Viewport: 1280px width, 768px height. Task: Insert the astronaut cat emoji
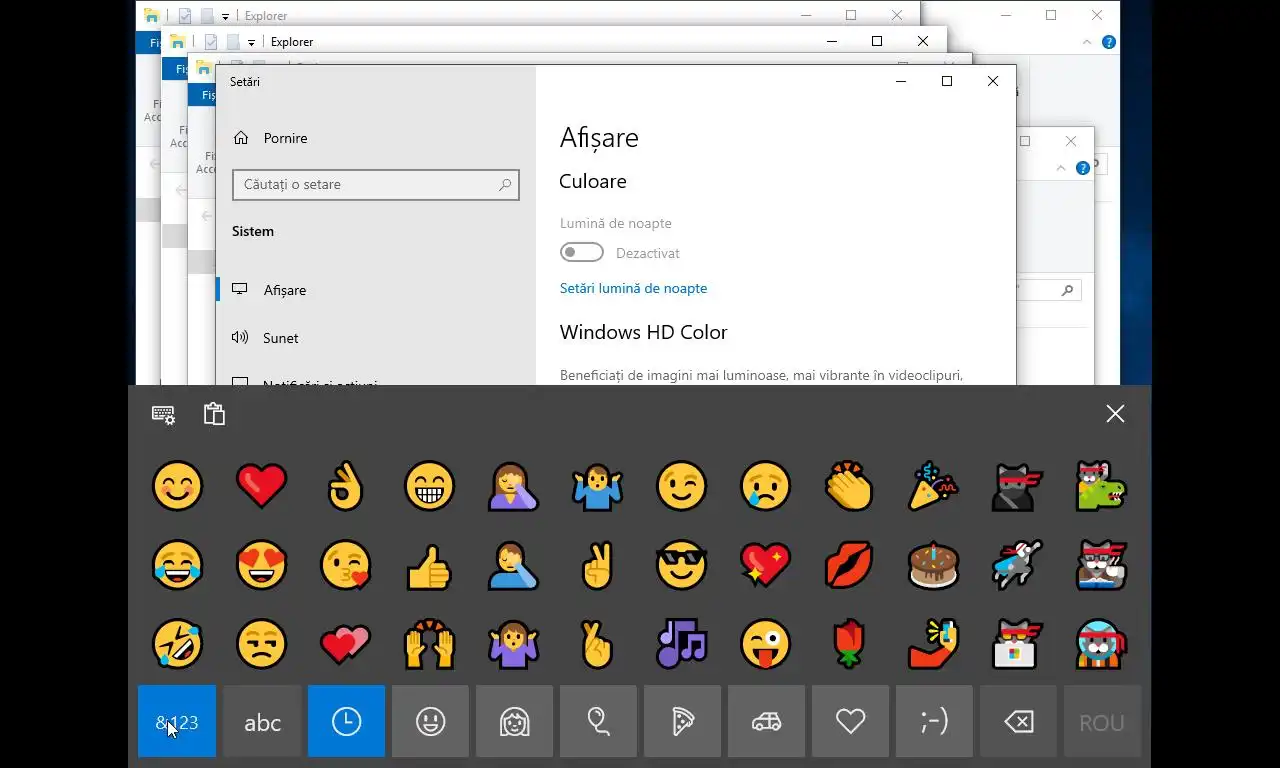pos(1101,643)
